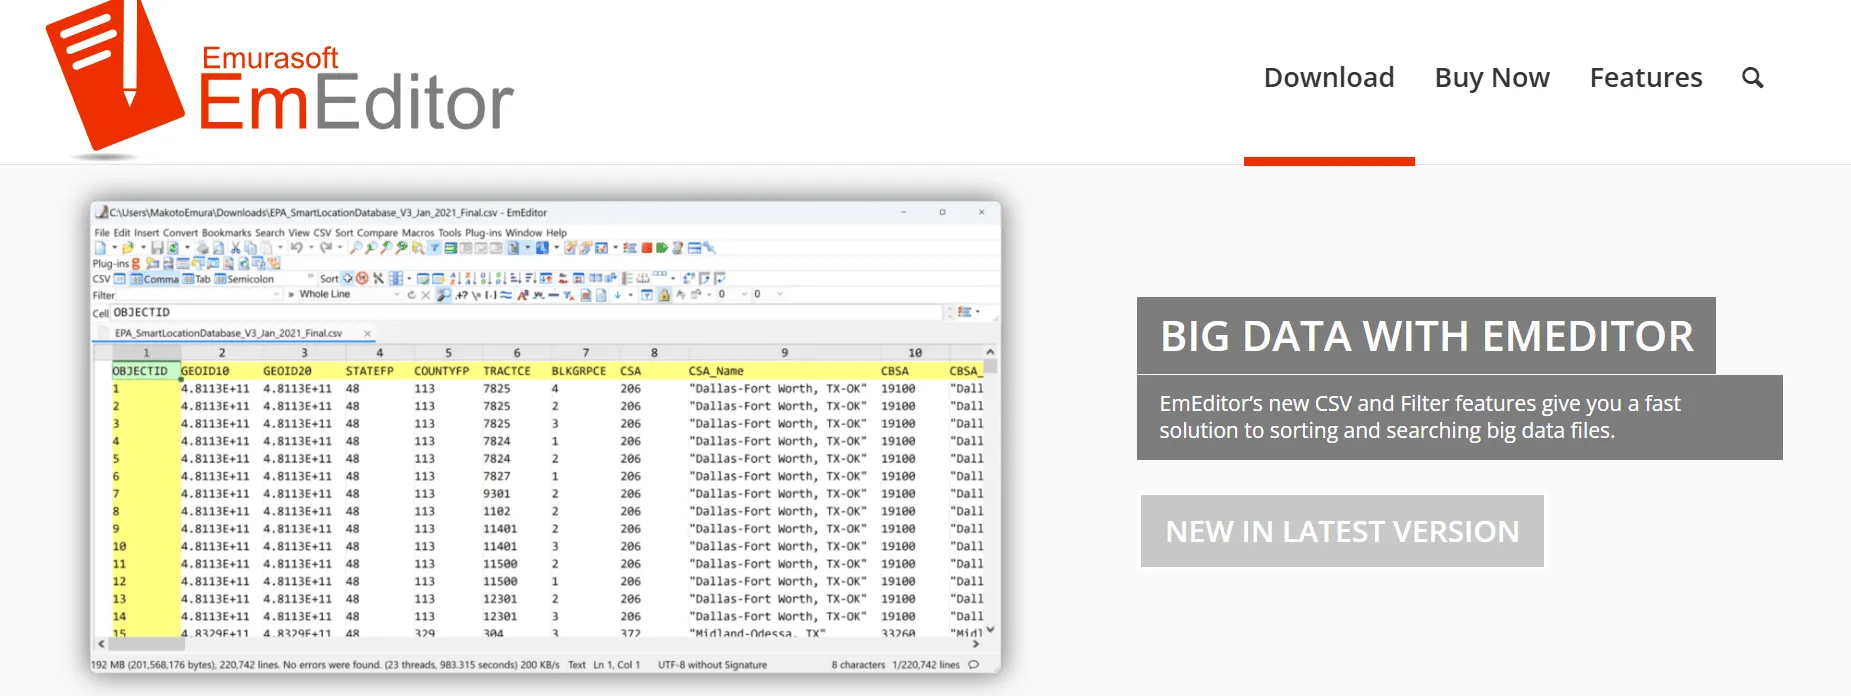1851x696 pixels.
Task: Open the Convert menu in EmEditor
Action: tap(180, 232)
